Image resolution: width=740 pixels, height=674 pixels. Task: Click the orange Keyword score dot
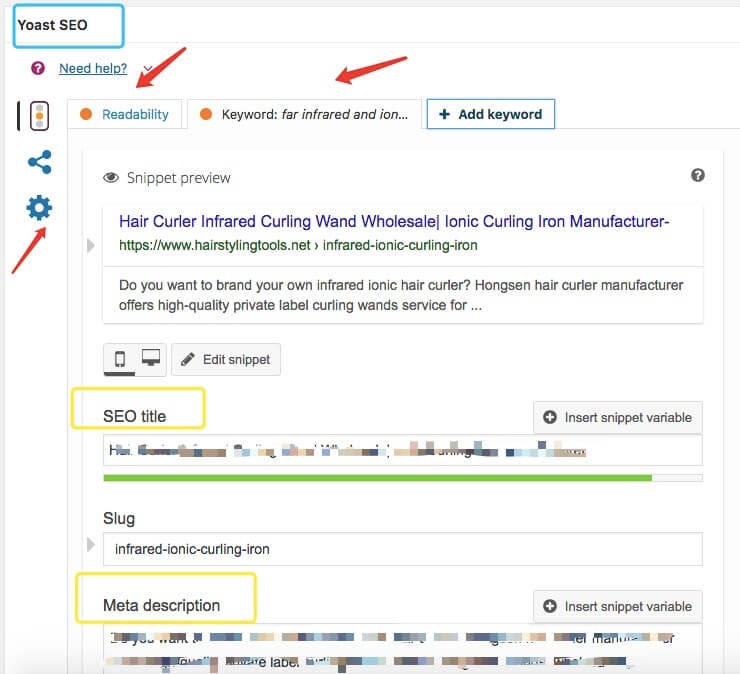pos(206,114)
